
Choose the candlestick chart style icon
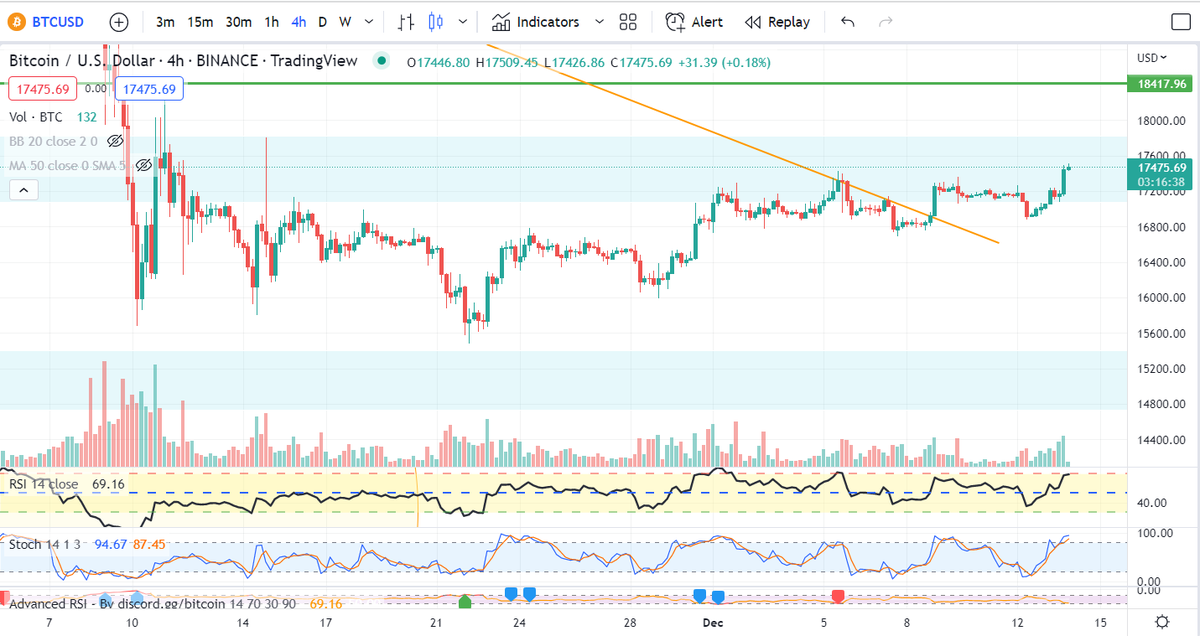click(x=434, y=21)
